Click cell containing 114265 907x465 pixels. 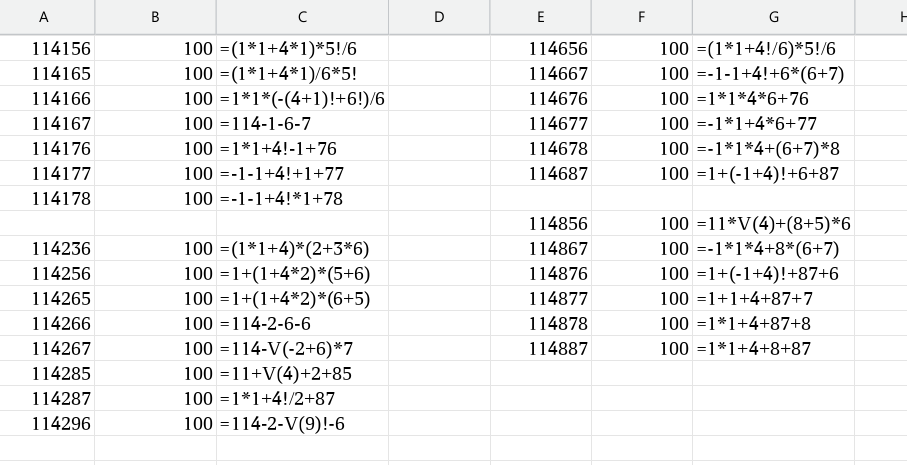pyautogui.click(x=47, y=299)
